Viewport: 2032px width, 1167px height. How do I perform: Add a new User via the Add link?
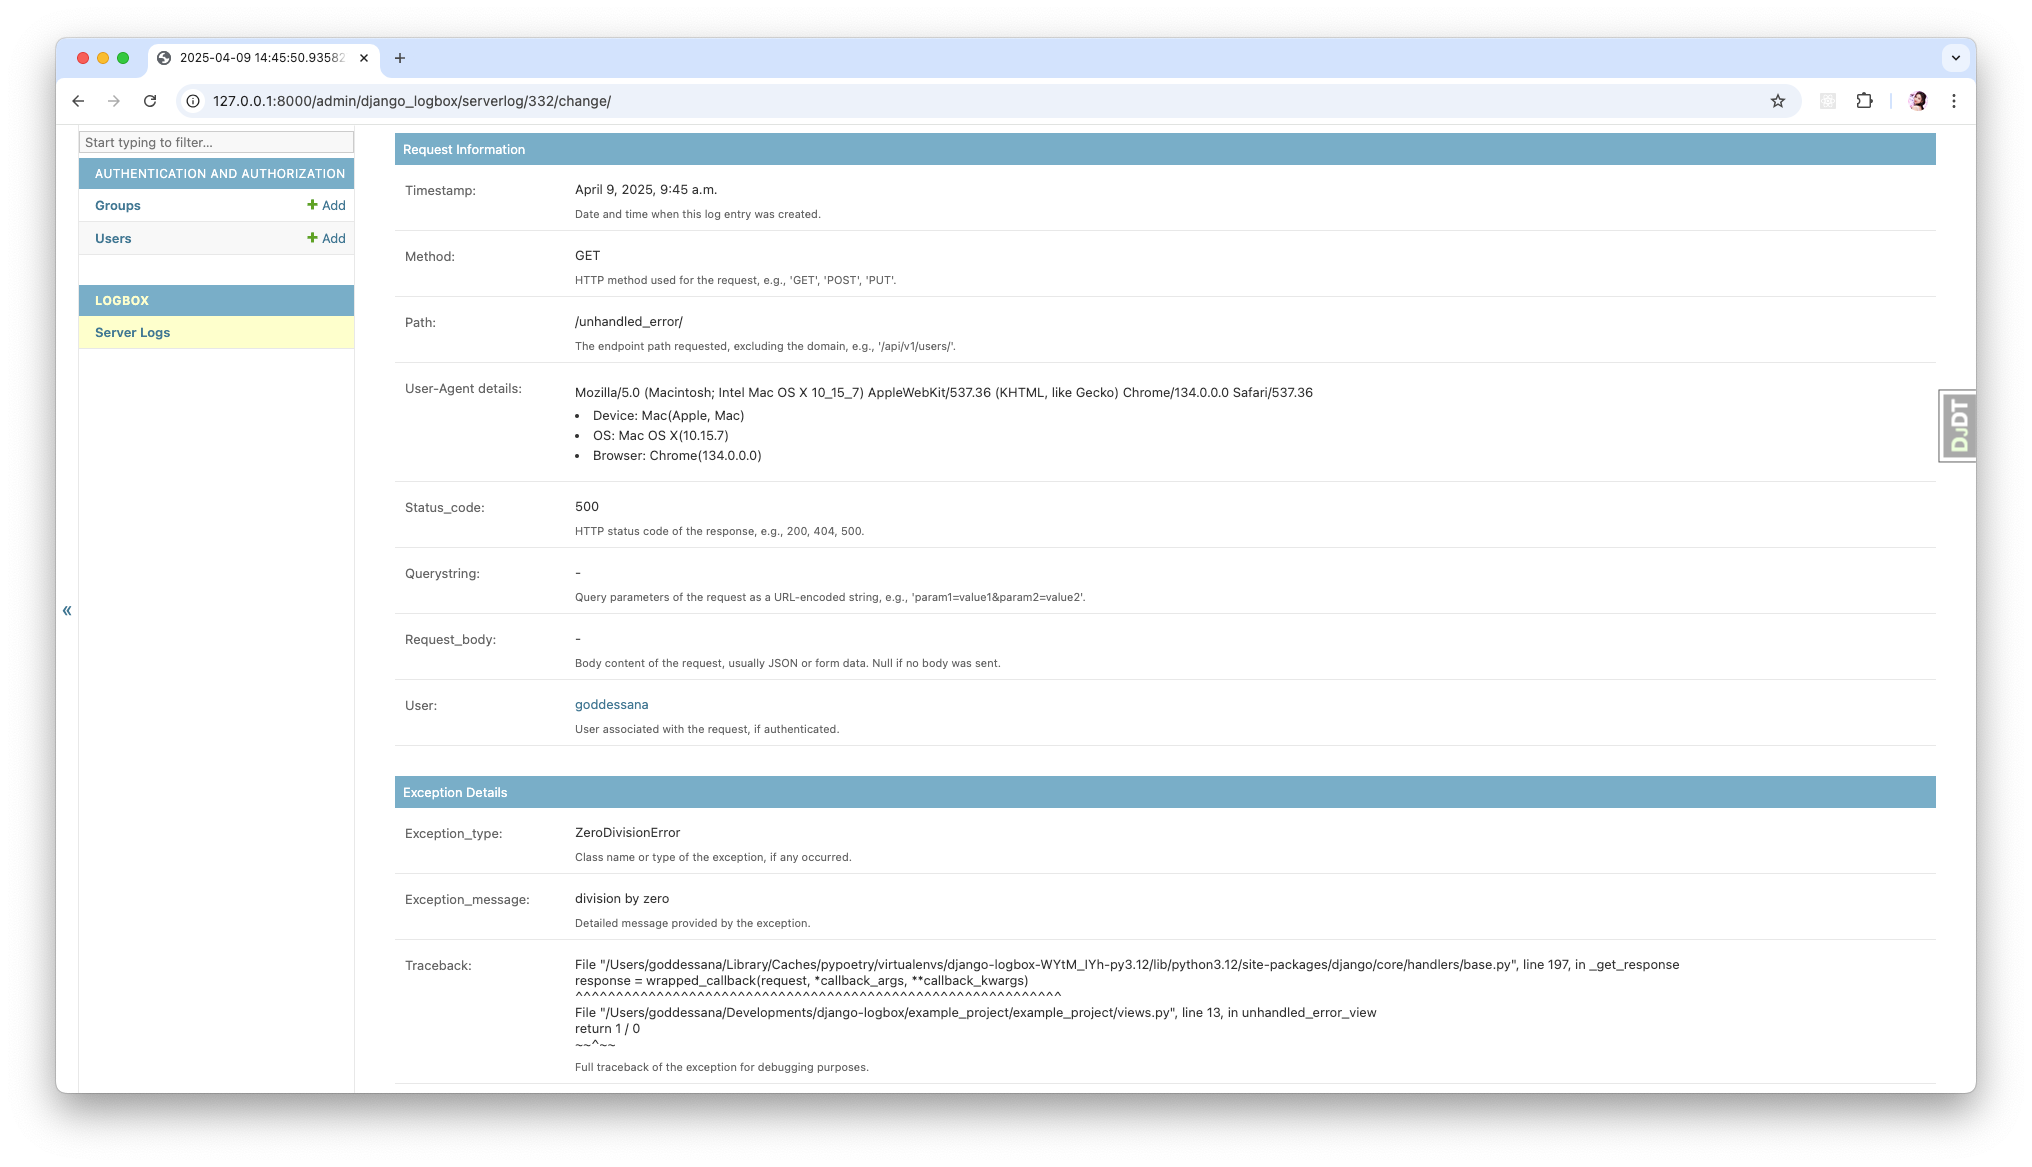[x=326, y=238]
